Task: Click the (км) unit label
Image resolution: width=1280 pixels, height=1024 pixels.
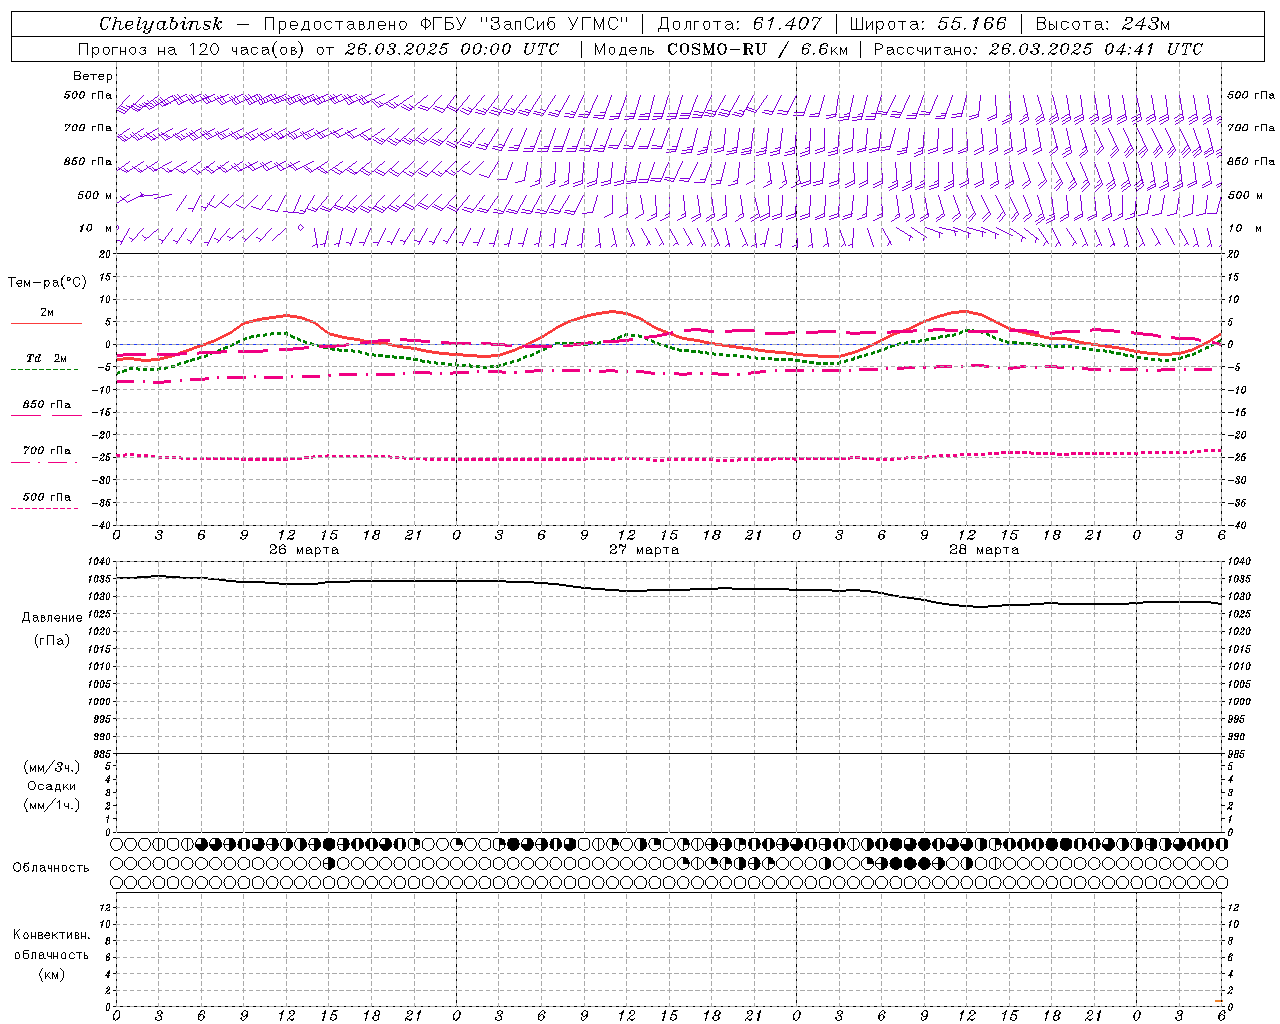Action: tap(52, 974)
